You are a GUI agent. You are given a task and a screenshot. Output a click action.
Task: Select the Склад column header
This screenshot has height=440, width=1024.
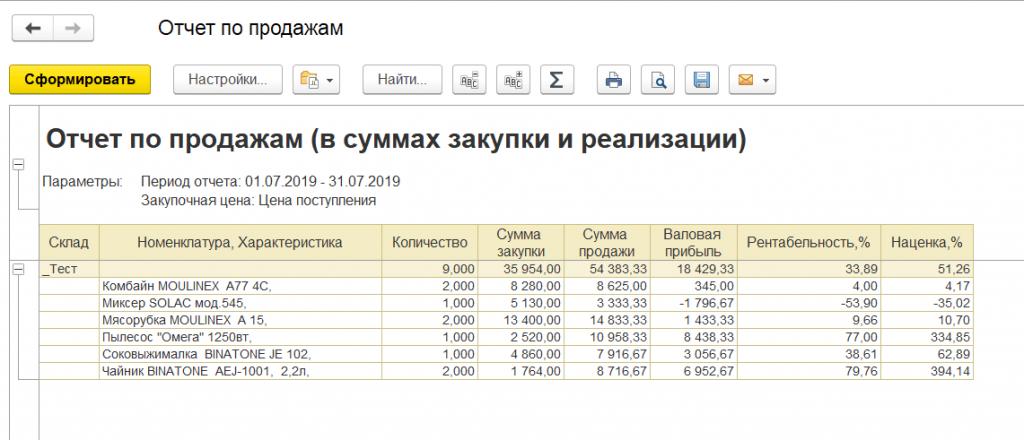pyautogui.click(x=69, y=243)
